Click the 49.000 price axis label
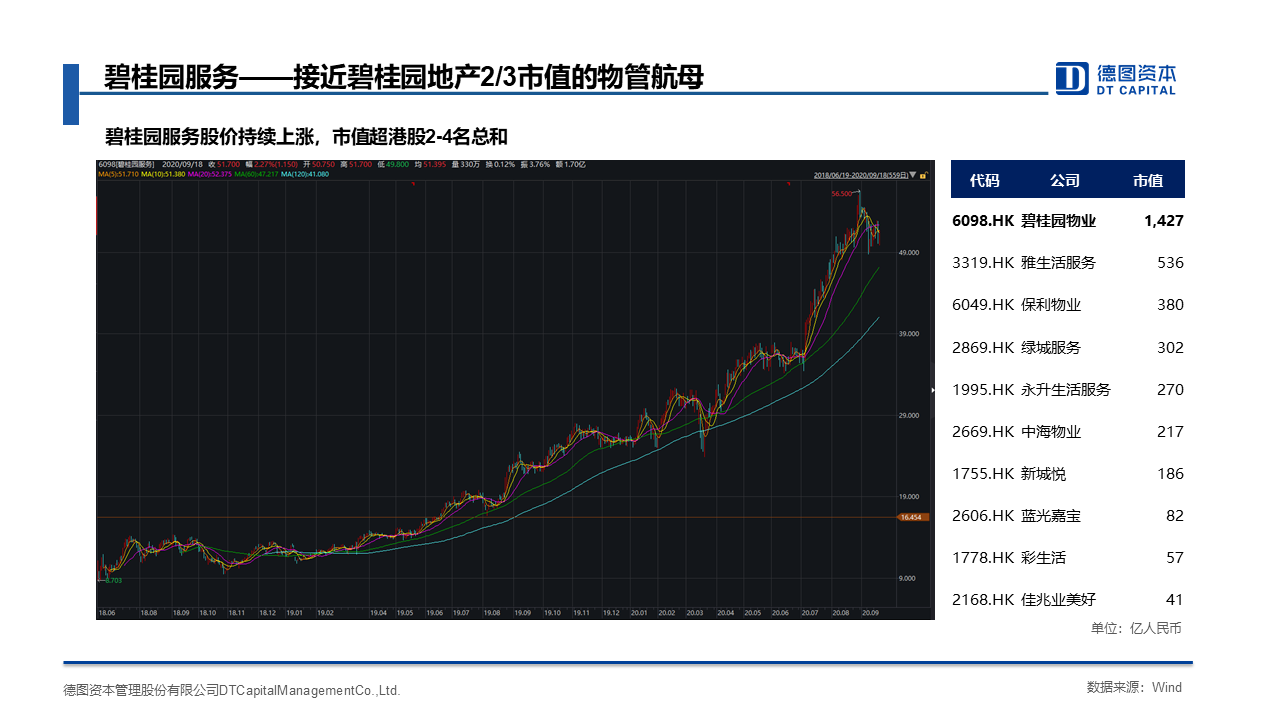The width and height of the screenshot is (1280, 720). point(908,253)
